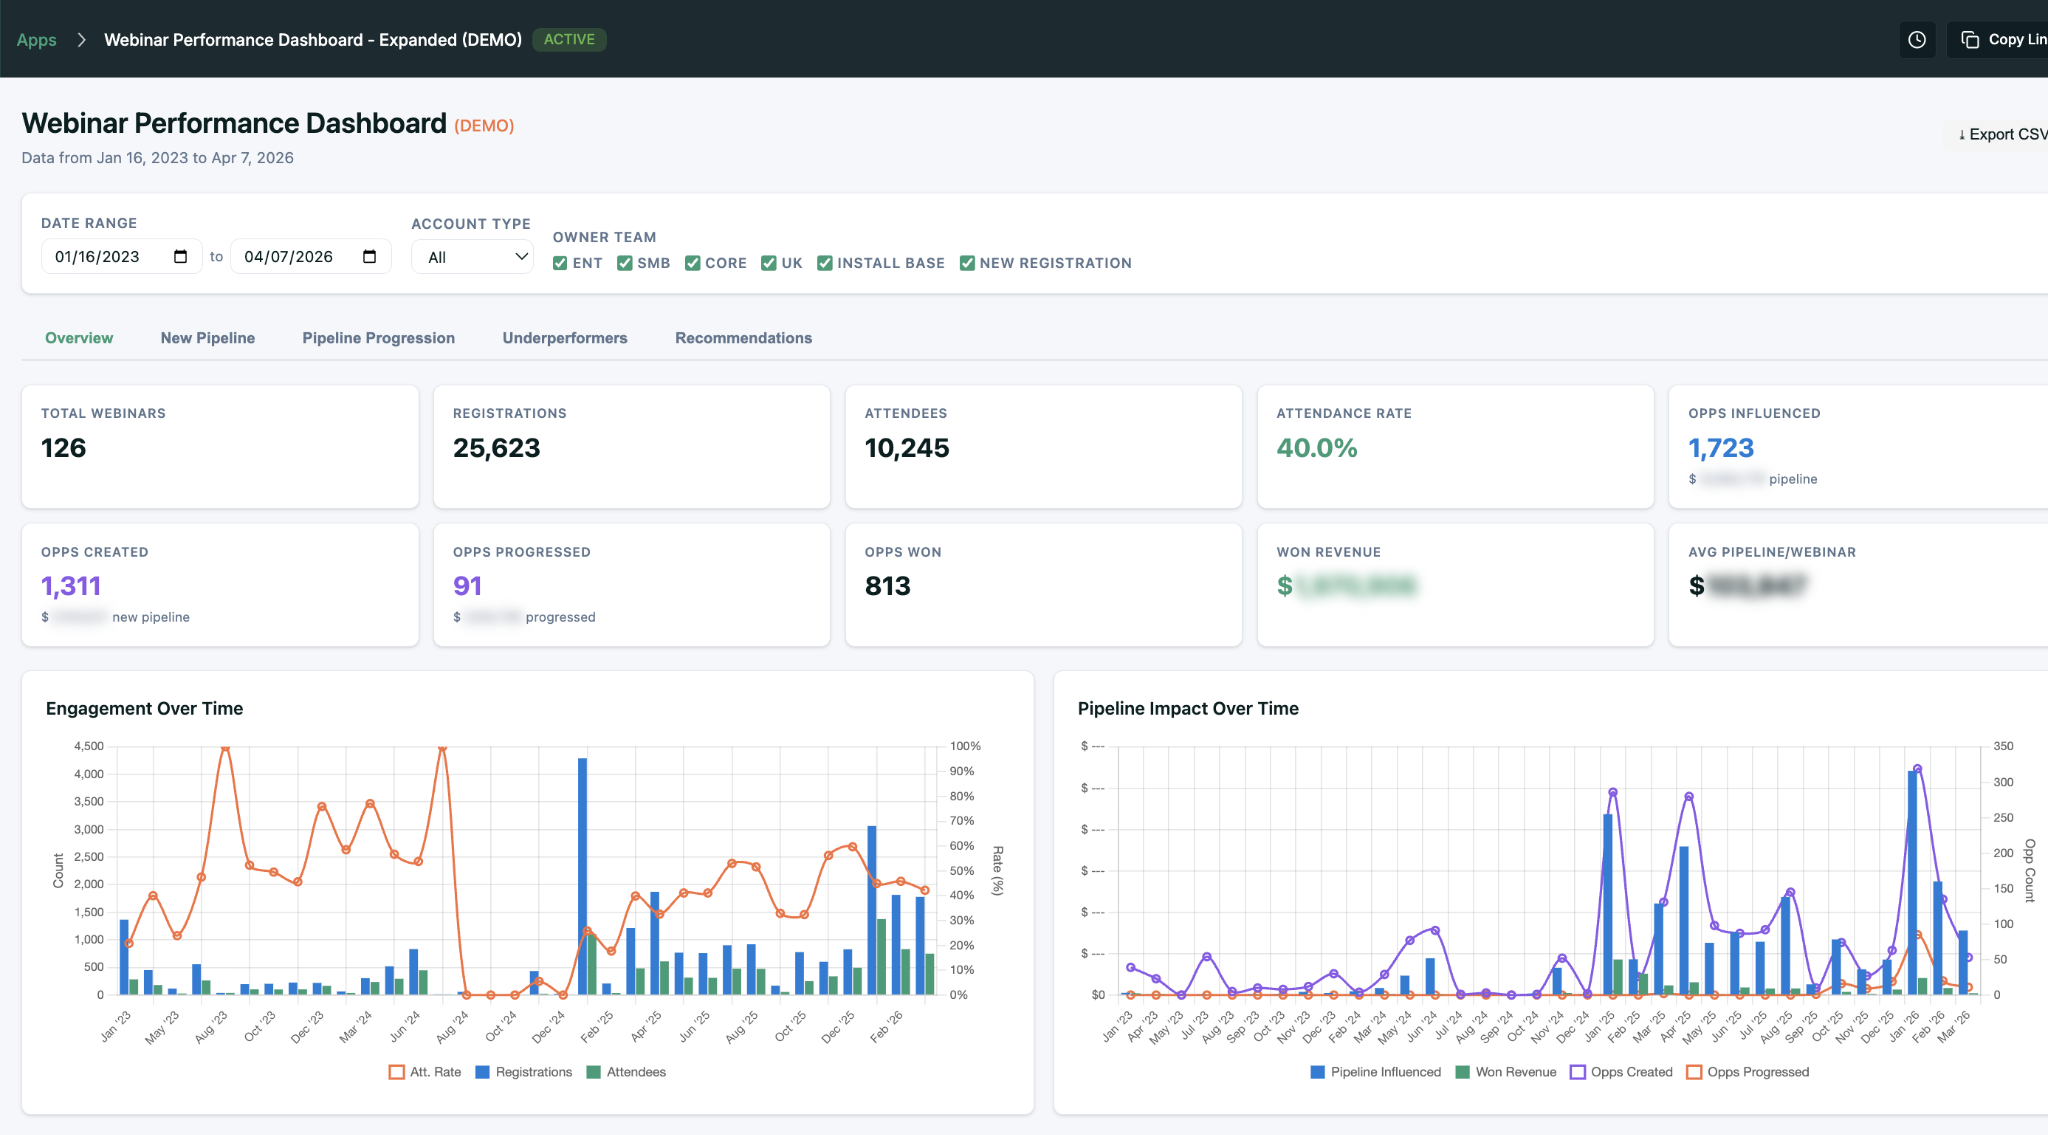Screen dimensions: 2048x1135
Task: Open the Underperformers tab
Action: point(564,338)
